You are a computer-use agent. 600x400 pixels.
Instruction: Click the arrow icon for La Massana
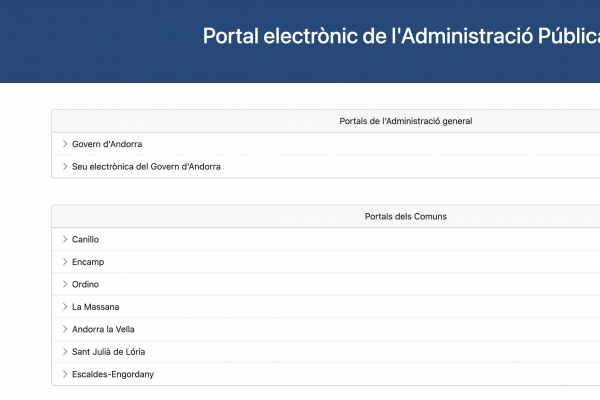pos(65,307)
